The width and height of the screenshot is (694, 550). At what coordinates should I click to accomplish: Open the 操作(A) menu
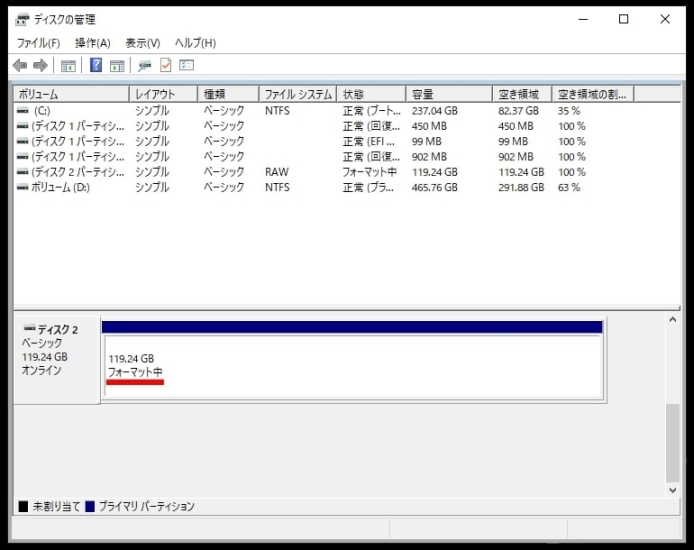pyautogui.click(x=93, y=43)
